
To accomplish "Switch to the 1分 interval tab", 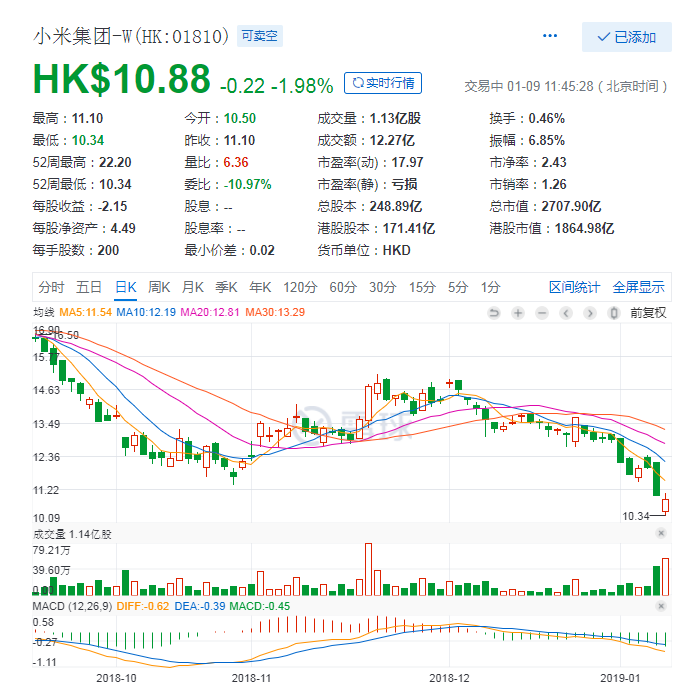I will (490, 287).
